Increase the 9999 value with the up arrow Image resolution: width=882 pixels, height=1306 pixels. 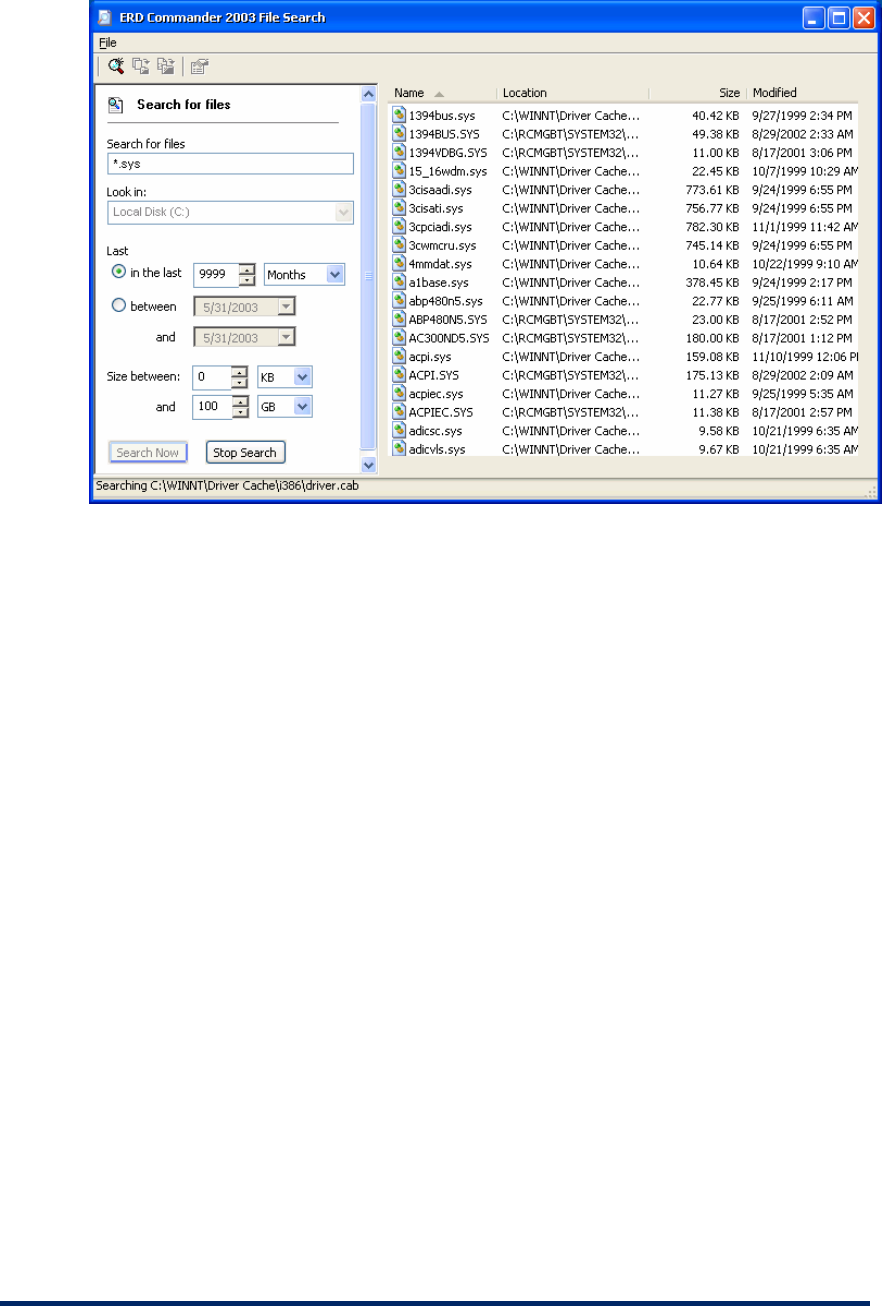[x=247, y=268]
